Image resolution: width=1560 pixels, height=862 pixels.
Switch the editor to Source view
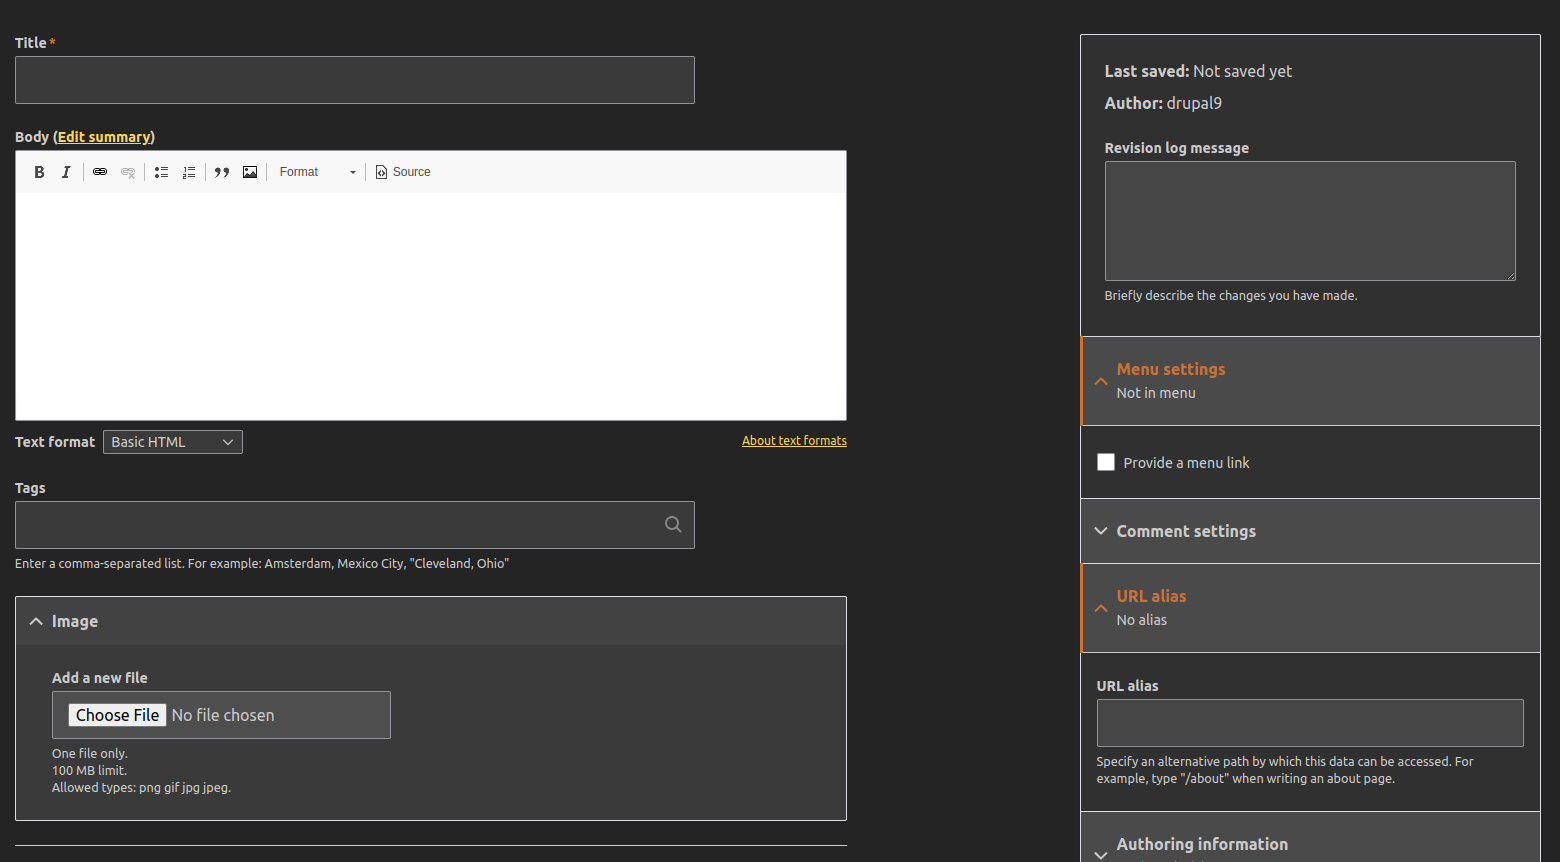[403, 171]
